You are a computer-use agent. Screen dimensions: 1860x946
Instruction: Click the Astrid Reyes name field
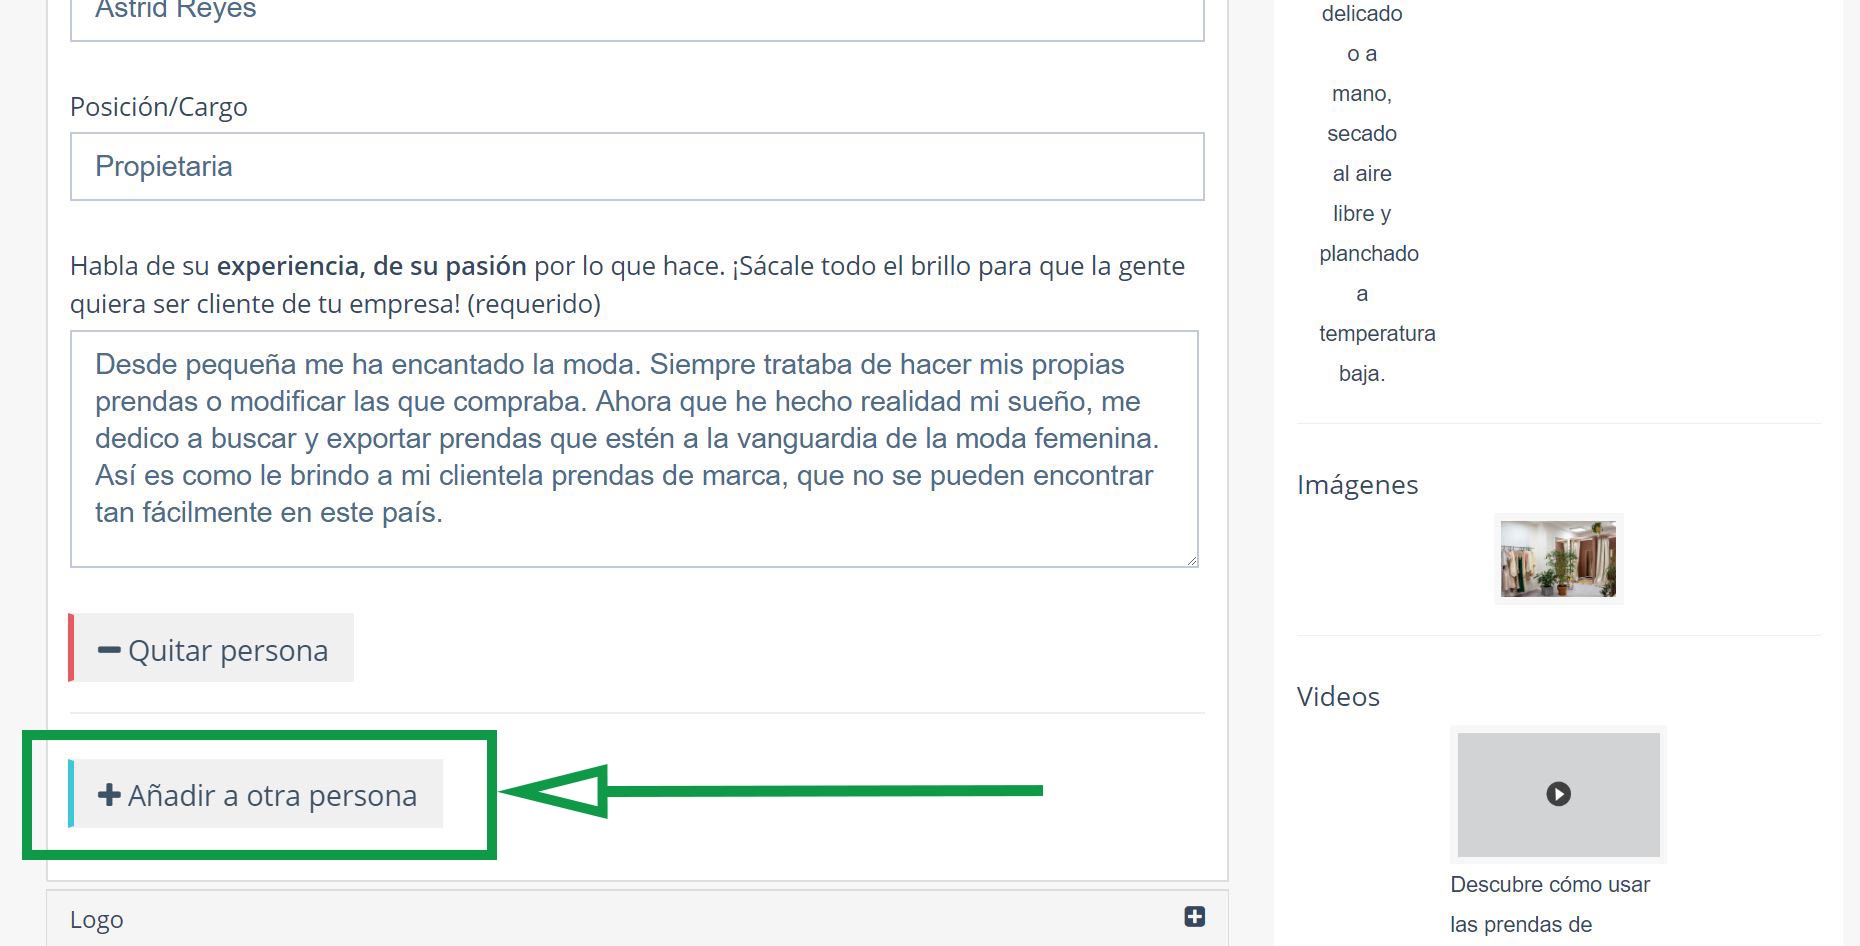(637, 18)
